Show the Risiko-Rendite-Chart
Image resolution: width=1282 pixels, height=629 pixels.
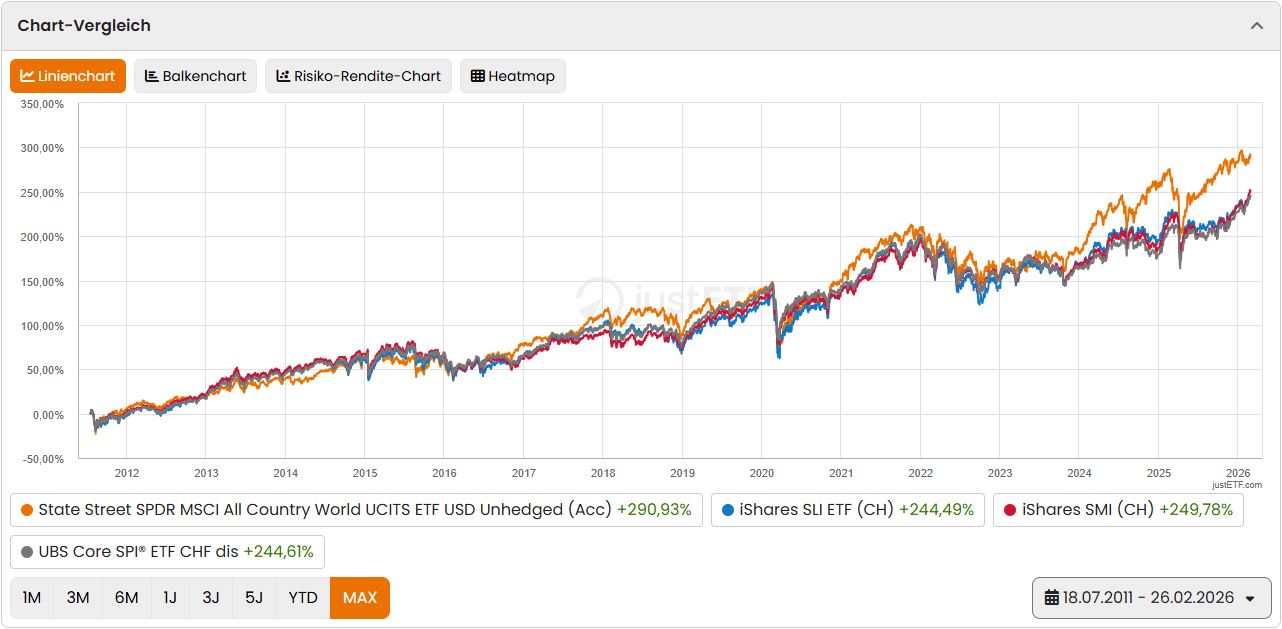[358, 76]
